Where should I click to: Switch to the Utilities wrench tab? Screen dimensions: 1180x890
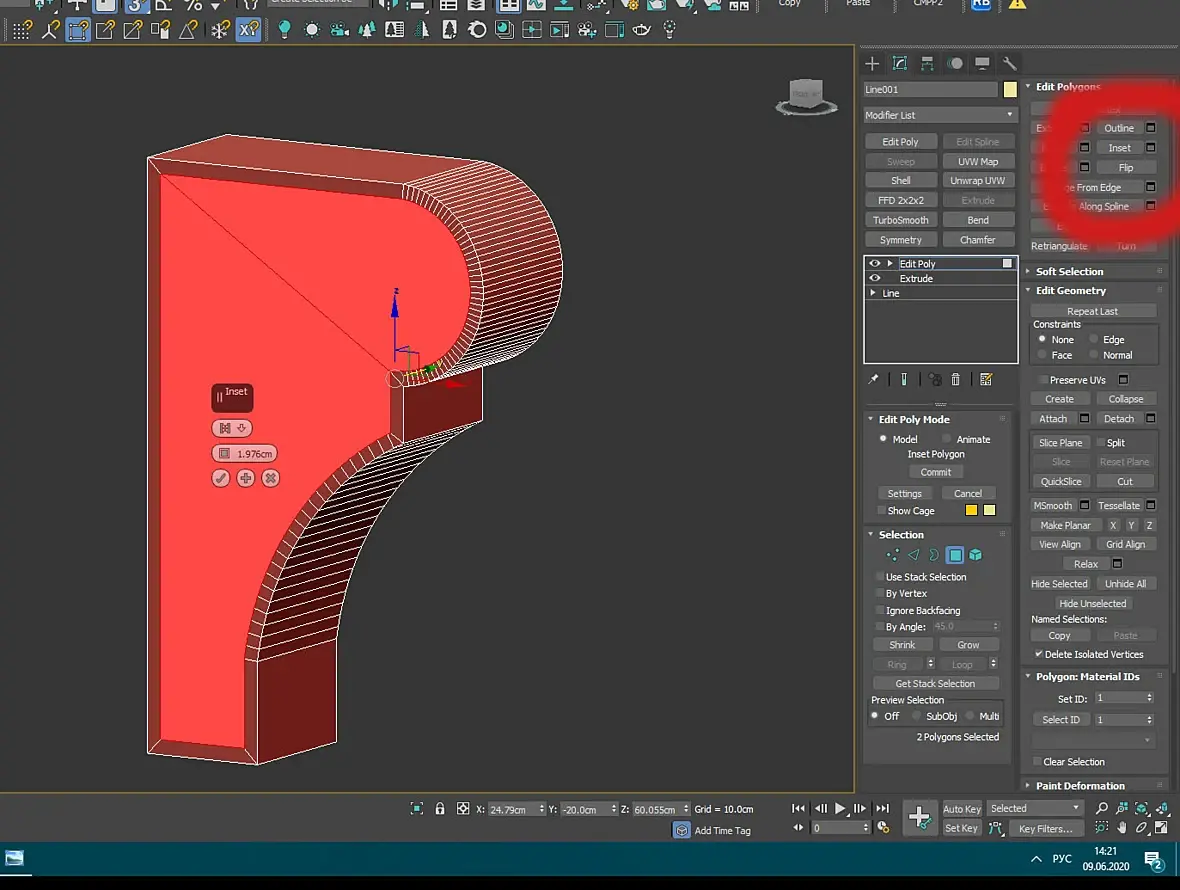click(1010, 63)
